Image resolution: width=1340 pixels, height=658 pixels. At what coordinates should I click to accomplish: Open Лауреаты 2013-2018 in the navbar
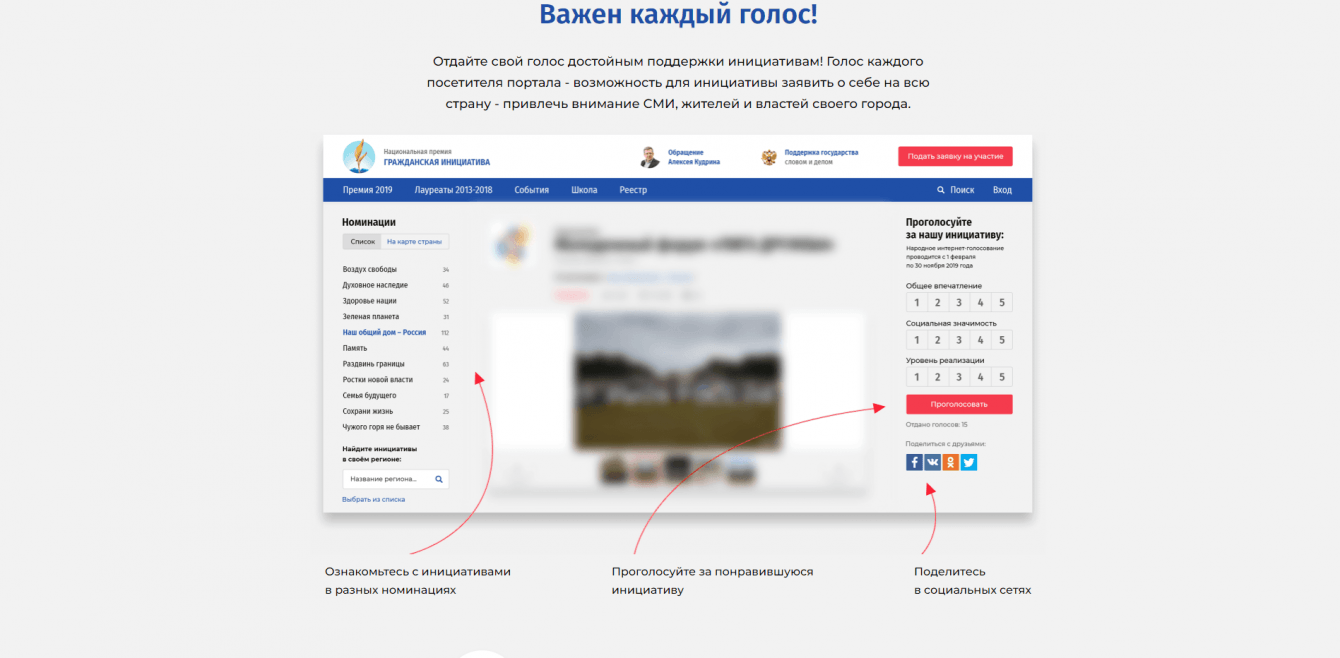click(x=454, y=190)
